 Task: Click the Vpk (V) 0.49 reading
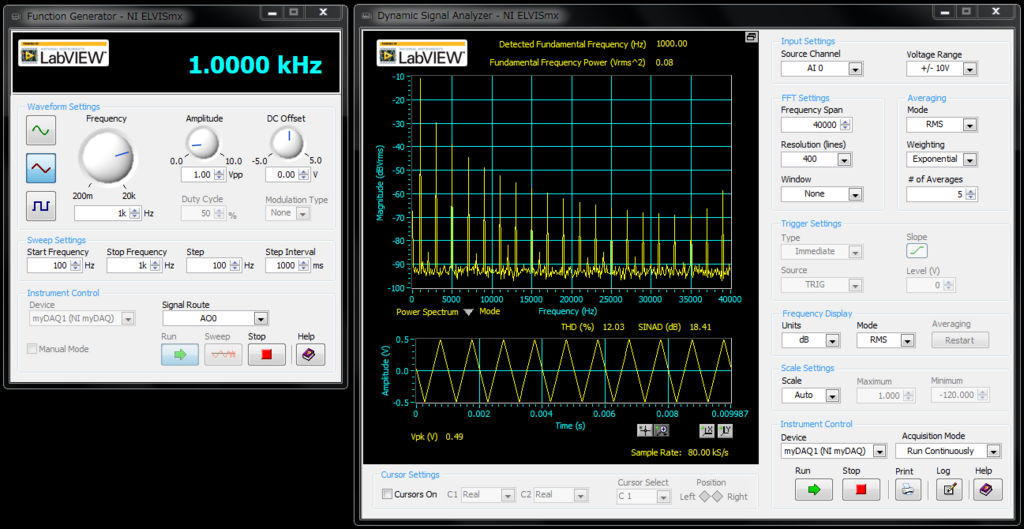pos(437,437)
